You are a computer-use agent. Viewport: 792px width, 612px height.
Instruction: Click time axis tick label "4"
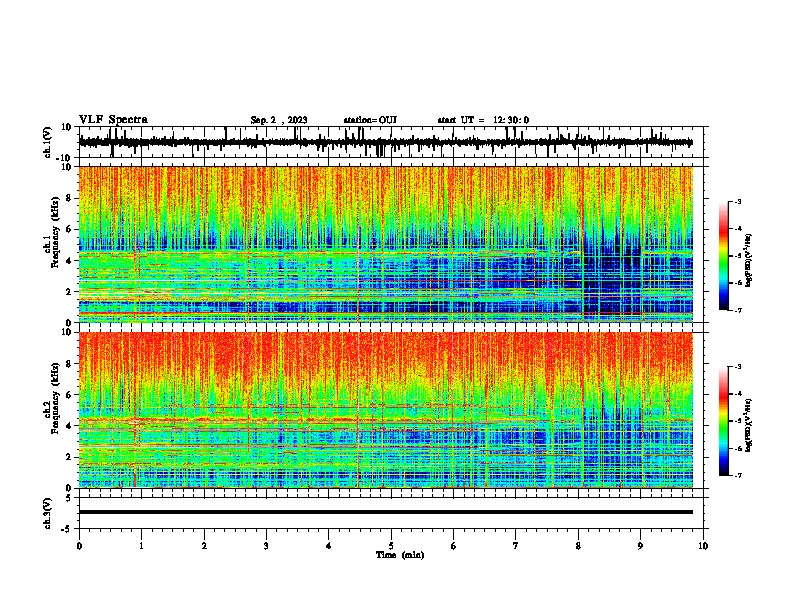tap(329, 546)
